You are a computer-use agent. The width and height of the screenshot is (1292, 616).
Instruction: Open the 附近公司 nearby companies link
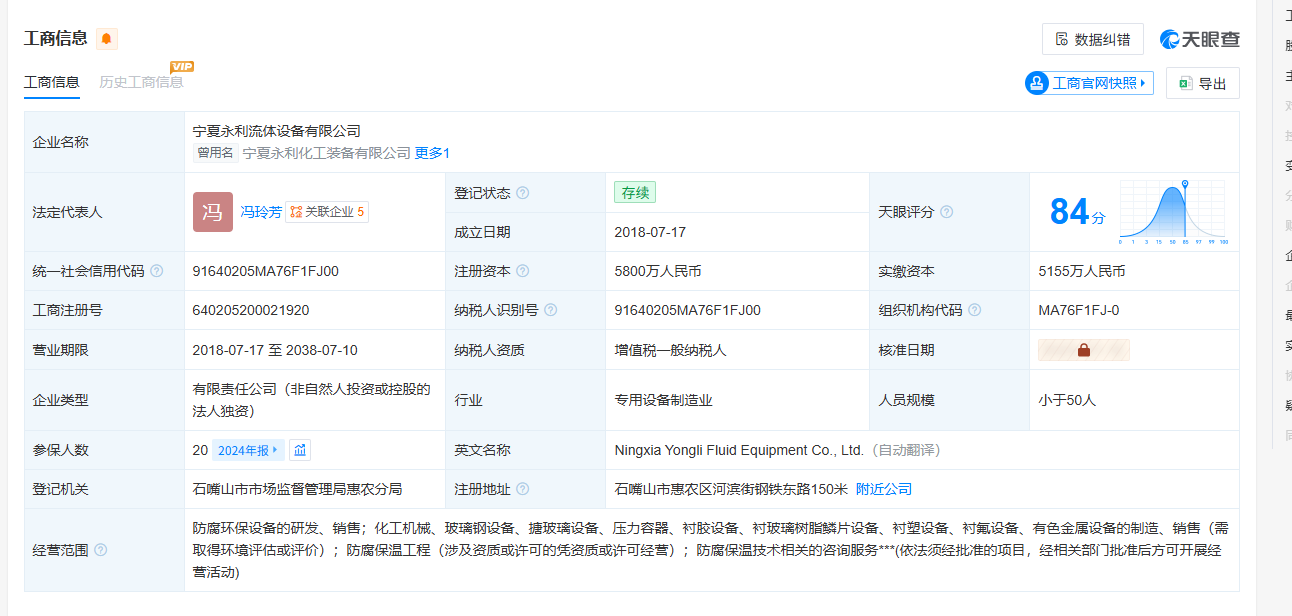[884, 489]
